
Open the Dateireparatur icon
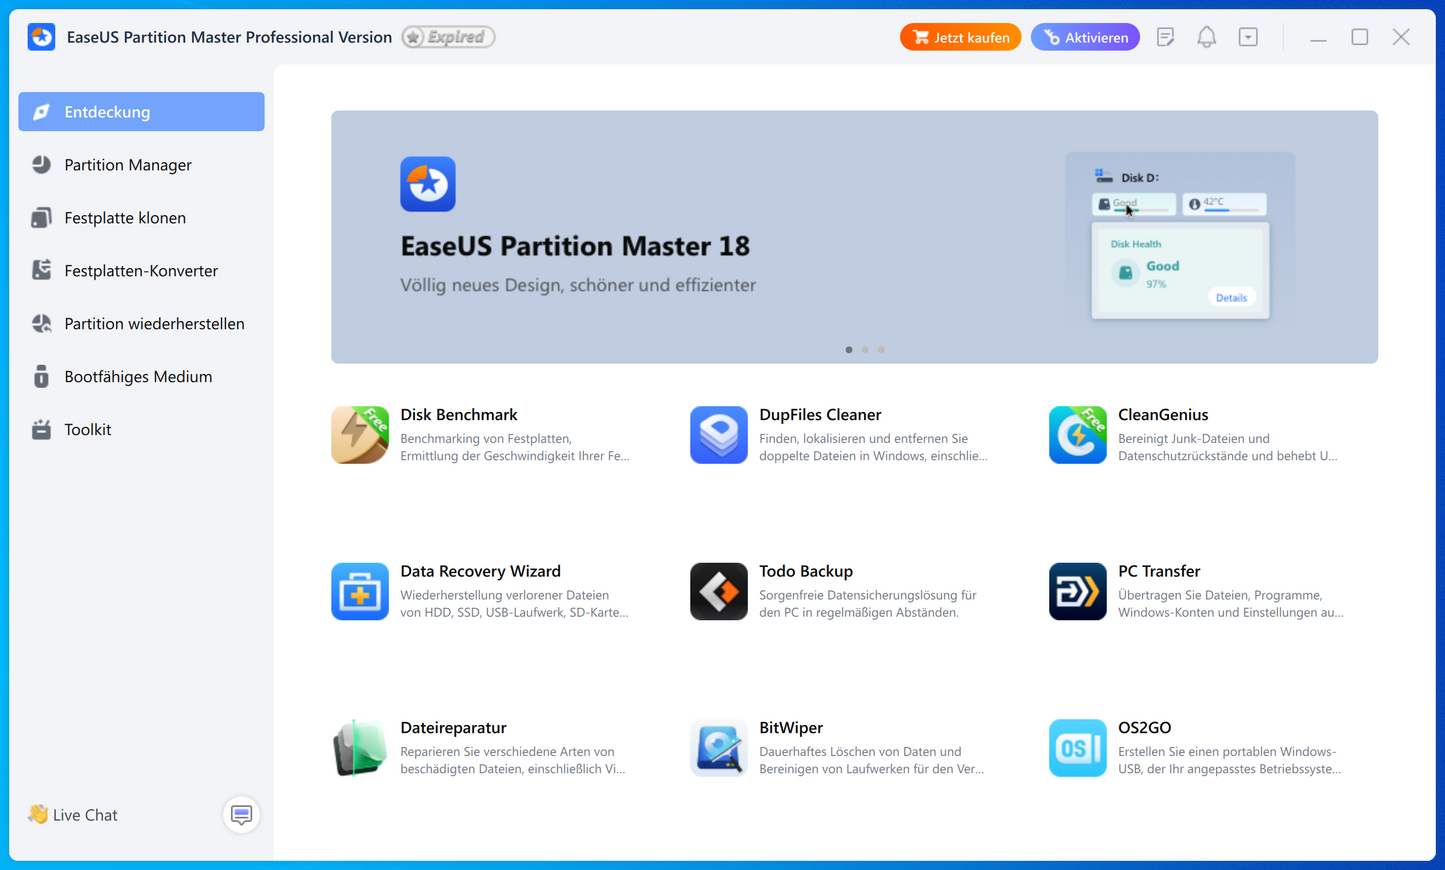(x=360, y=748)
